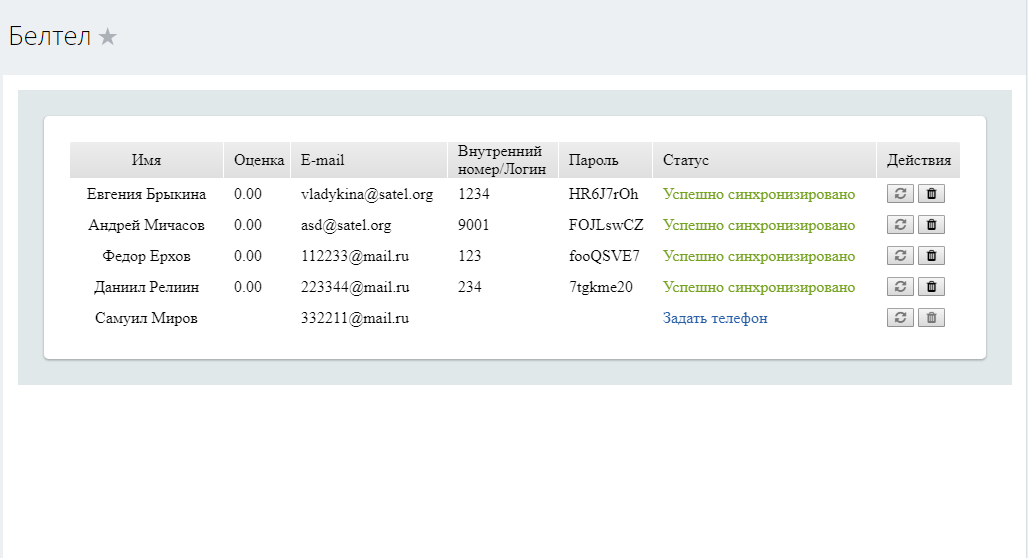Select the name Самуил Миров
Screen dimensions: 1028x558
coord(146,318)
